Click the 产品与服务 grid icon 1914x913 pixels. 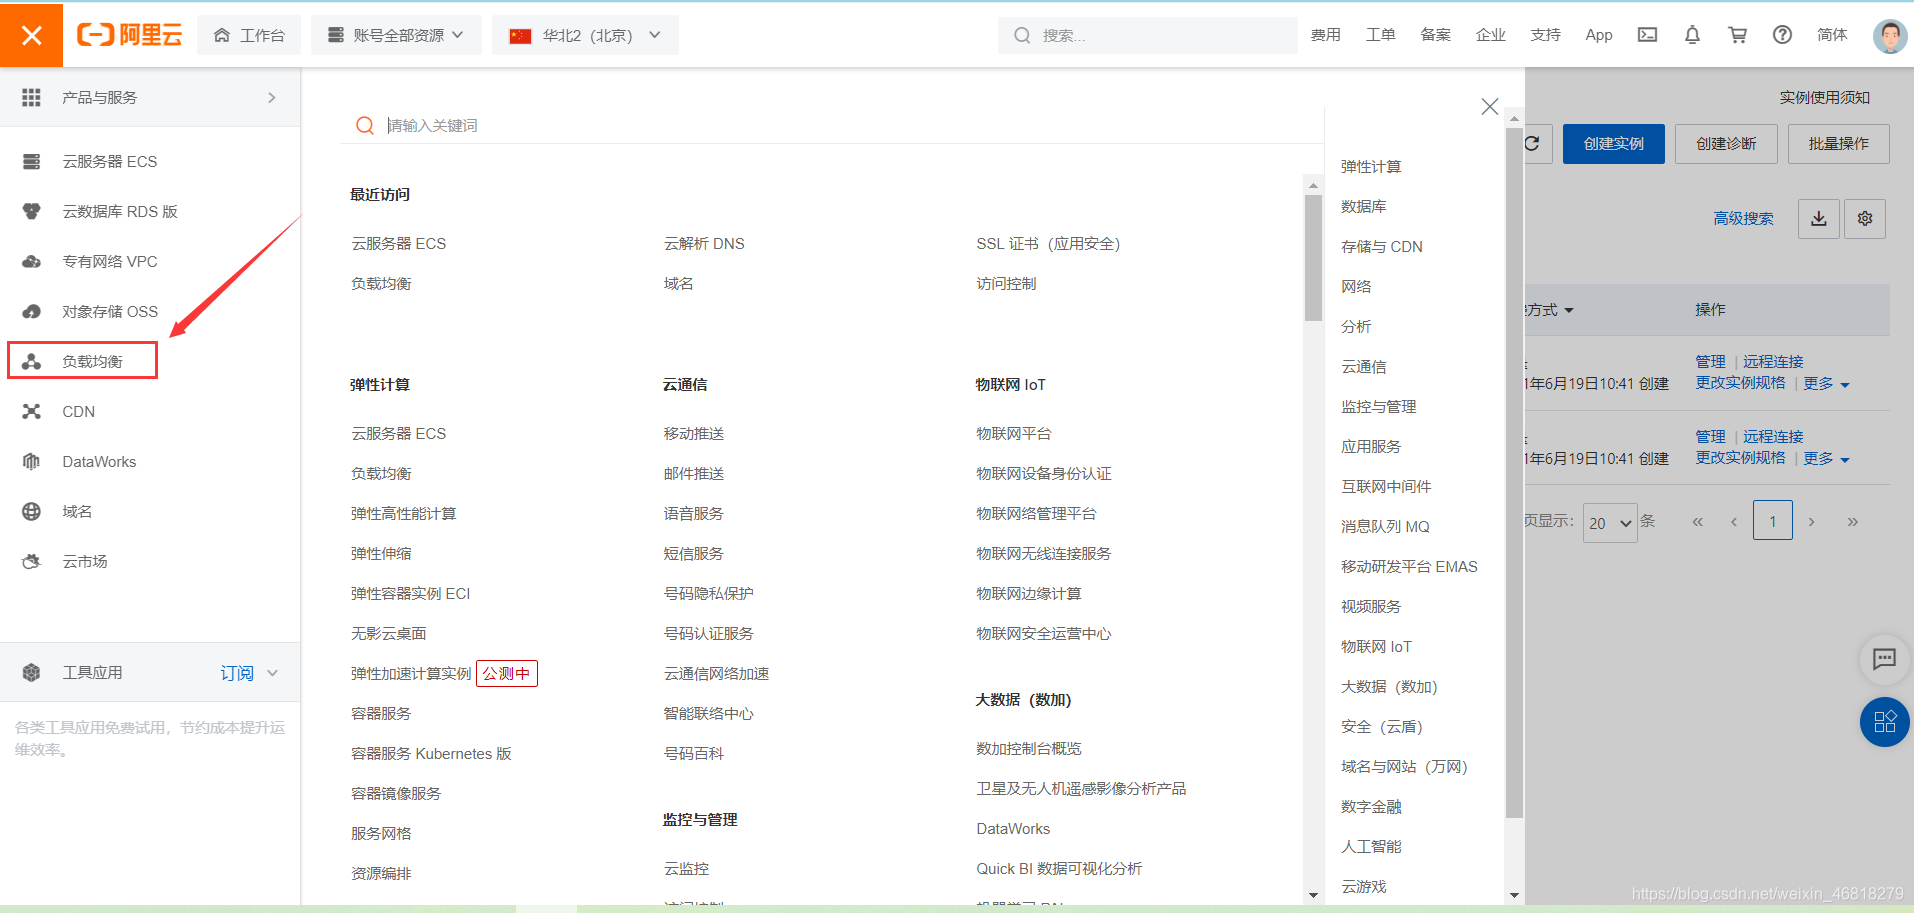31,98
